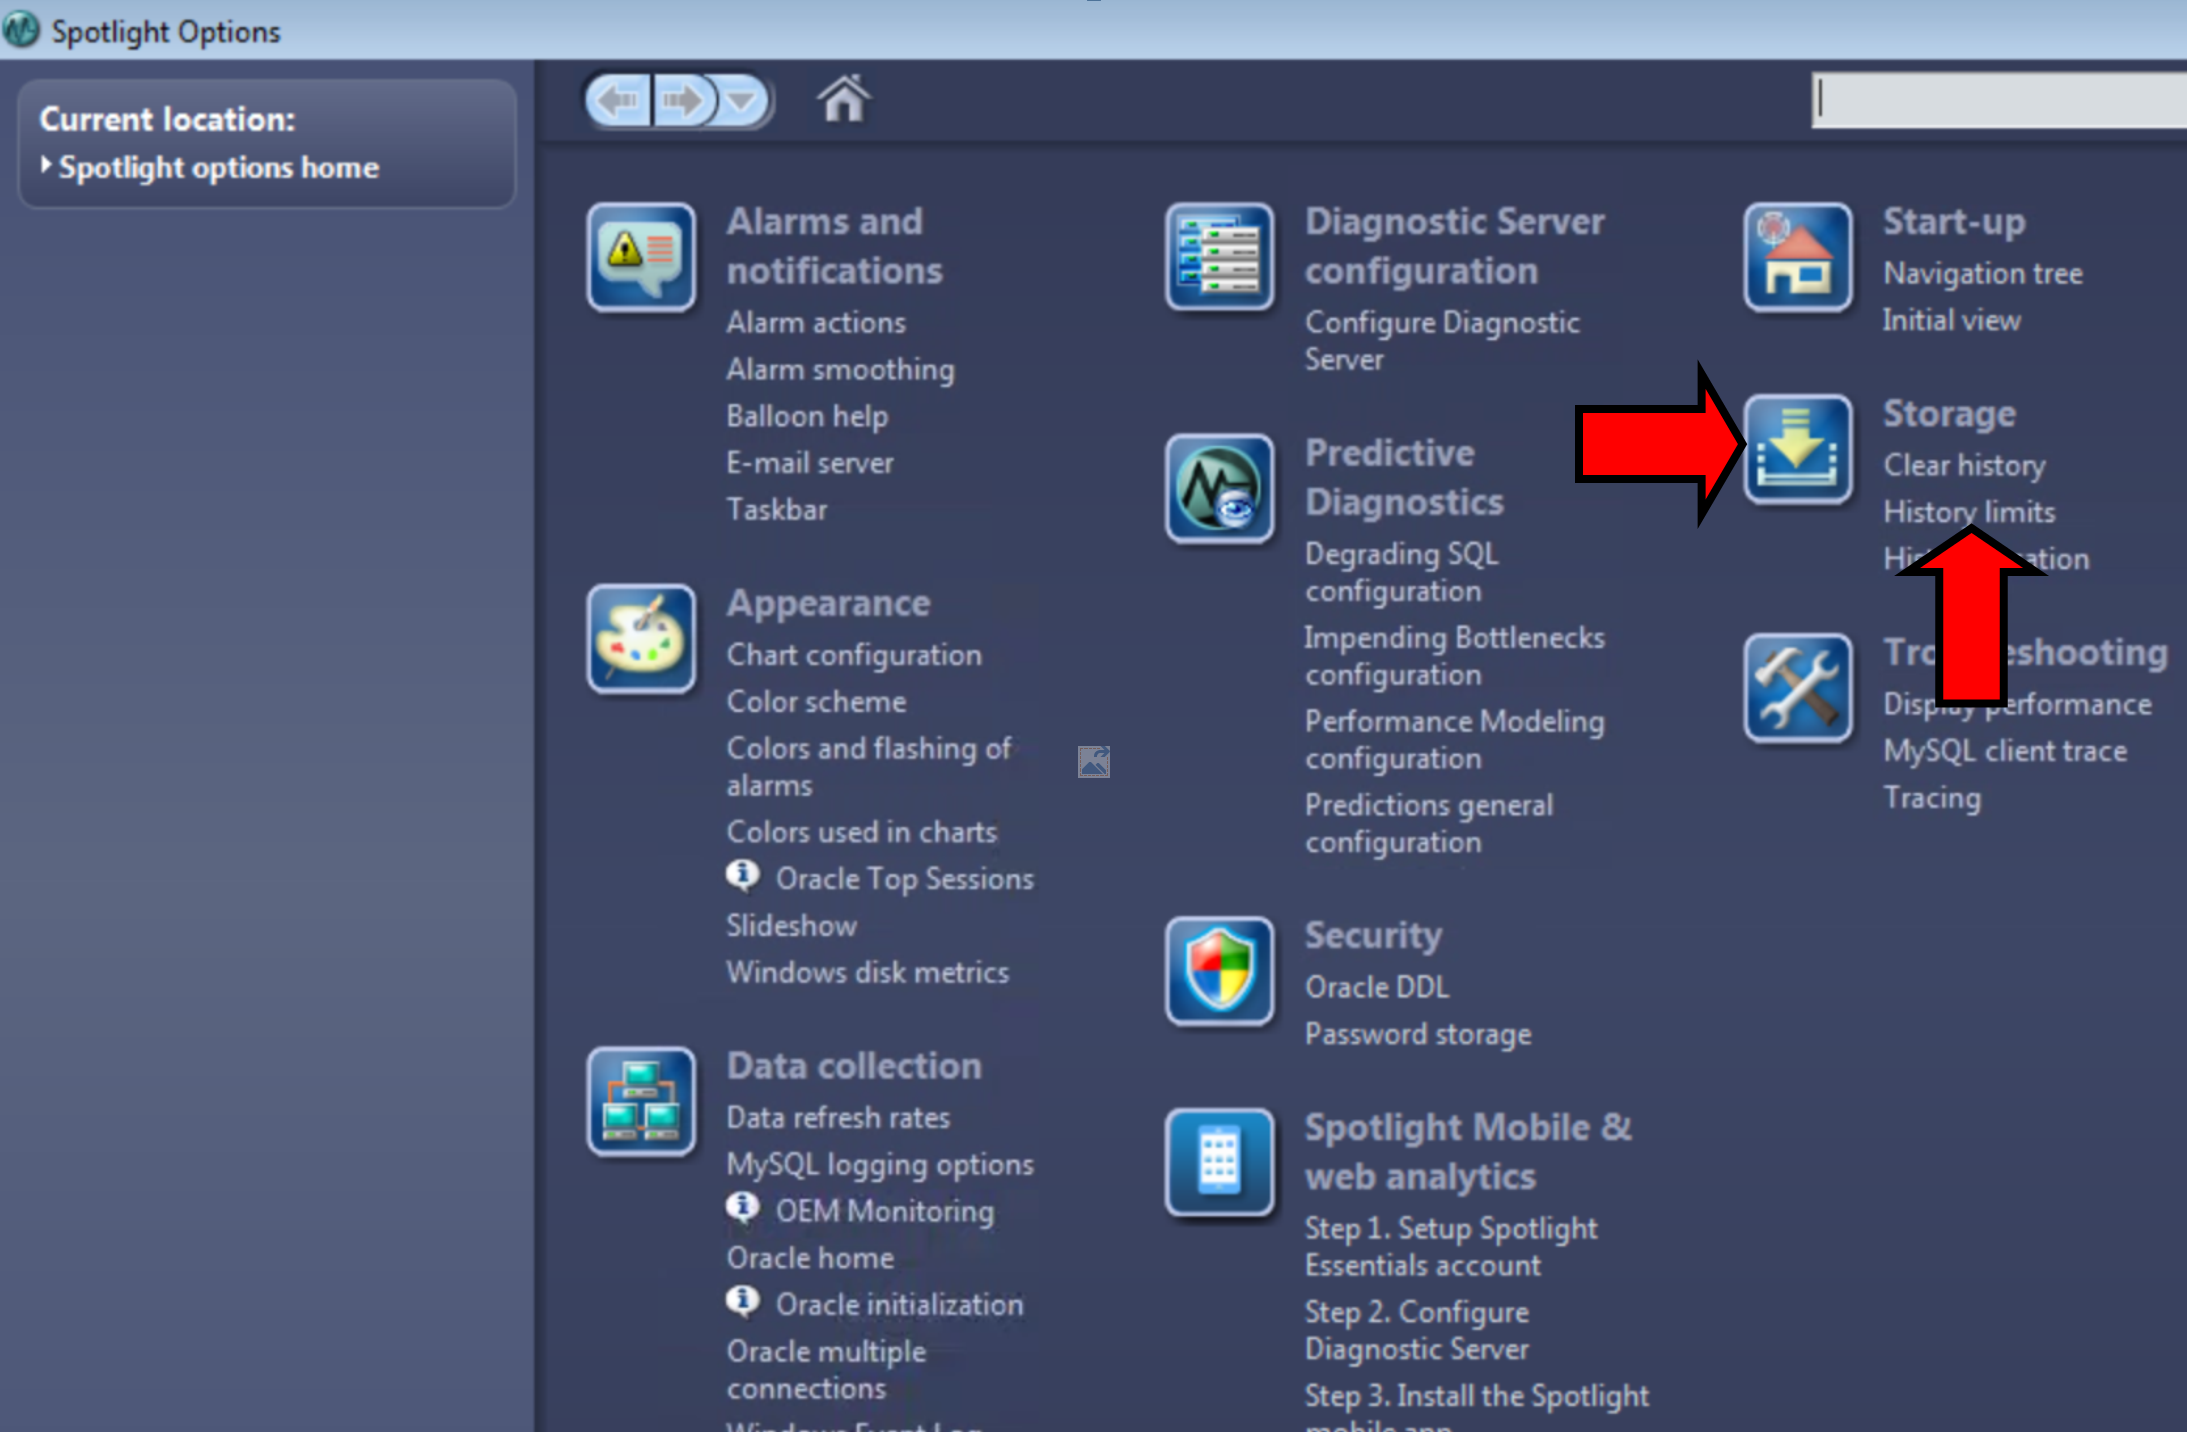
Task: Click the Start-up category heading
Action: click(1955, 222)
